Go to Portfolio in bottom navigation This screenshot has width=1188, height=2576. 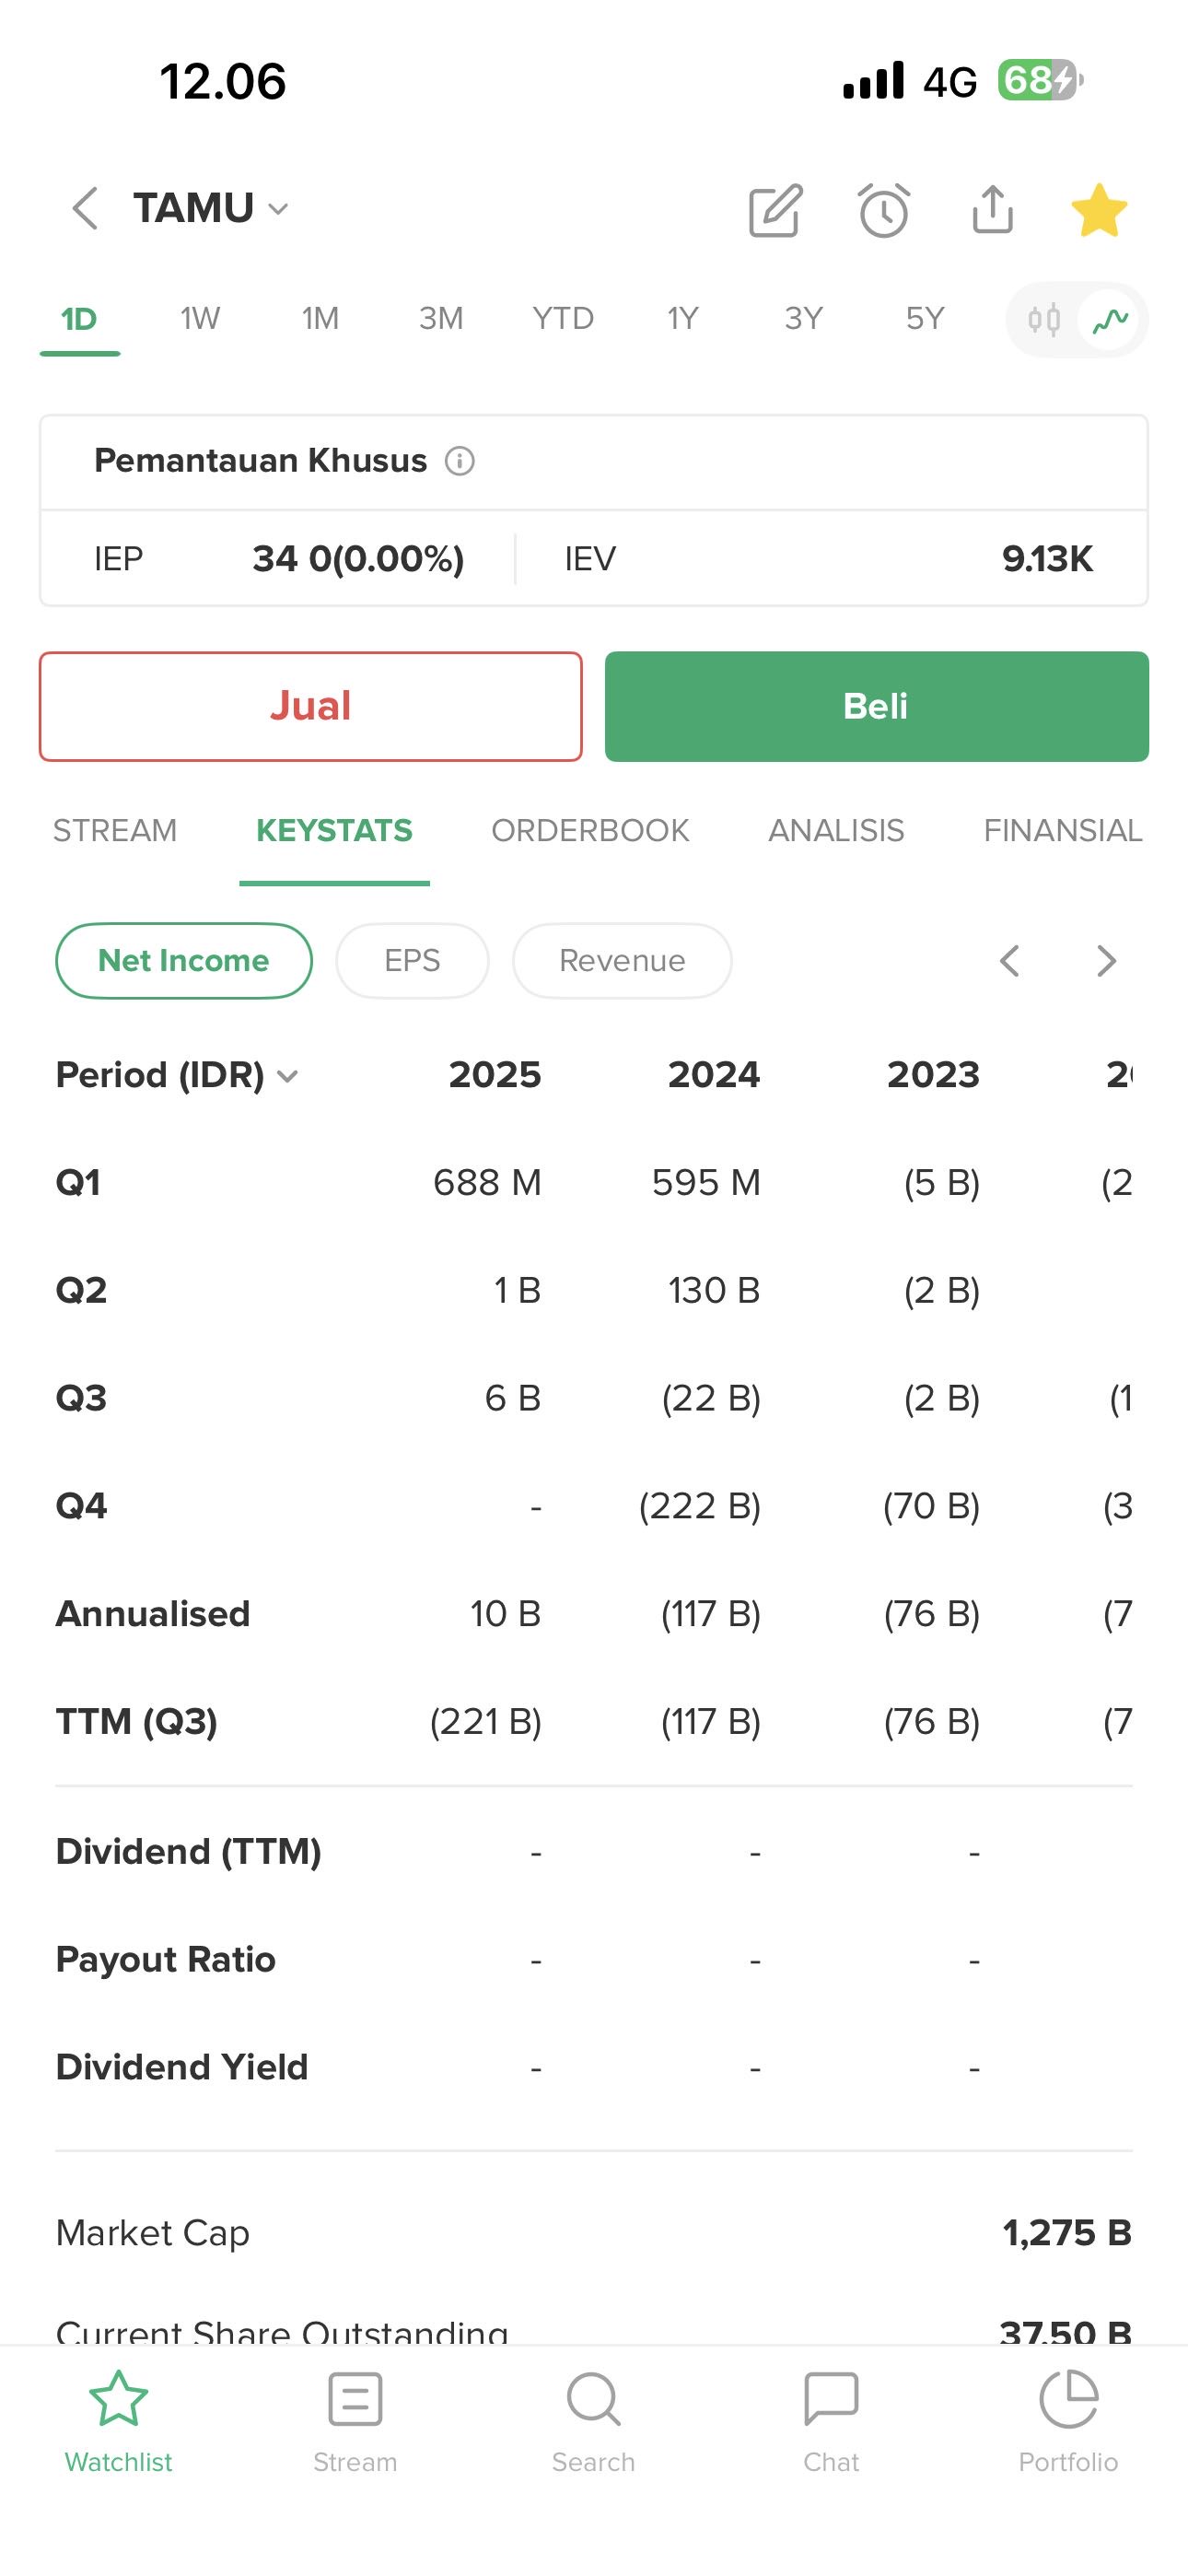(1068, 2417)
